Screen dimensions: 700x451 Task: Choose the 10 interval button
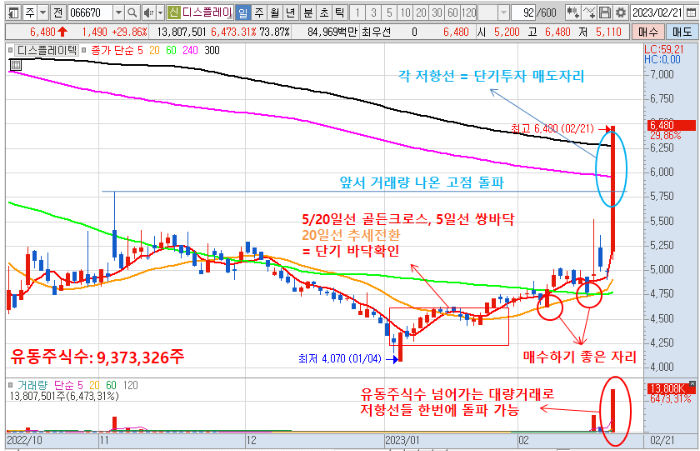click(x=405, y=13)
